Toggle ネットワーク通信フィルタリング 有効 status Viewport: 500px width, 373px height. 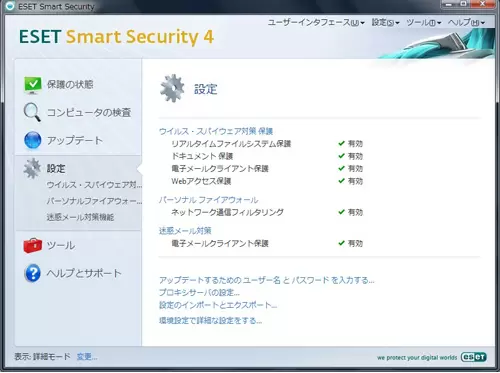click(351, 212)
